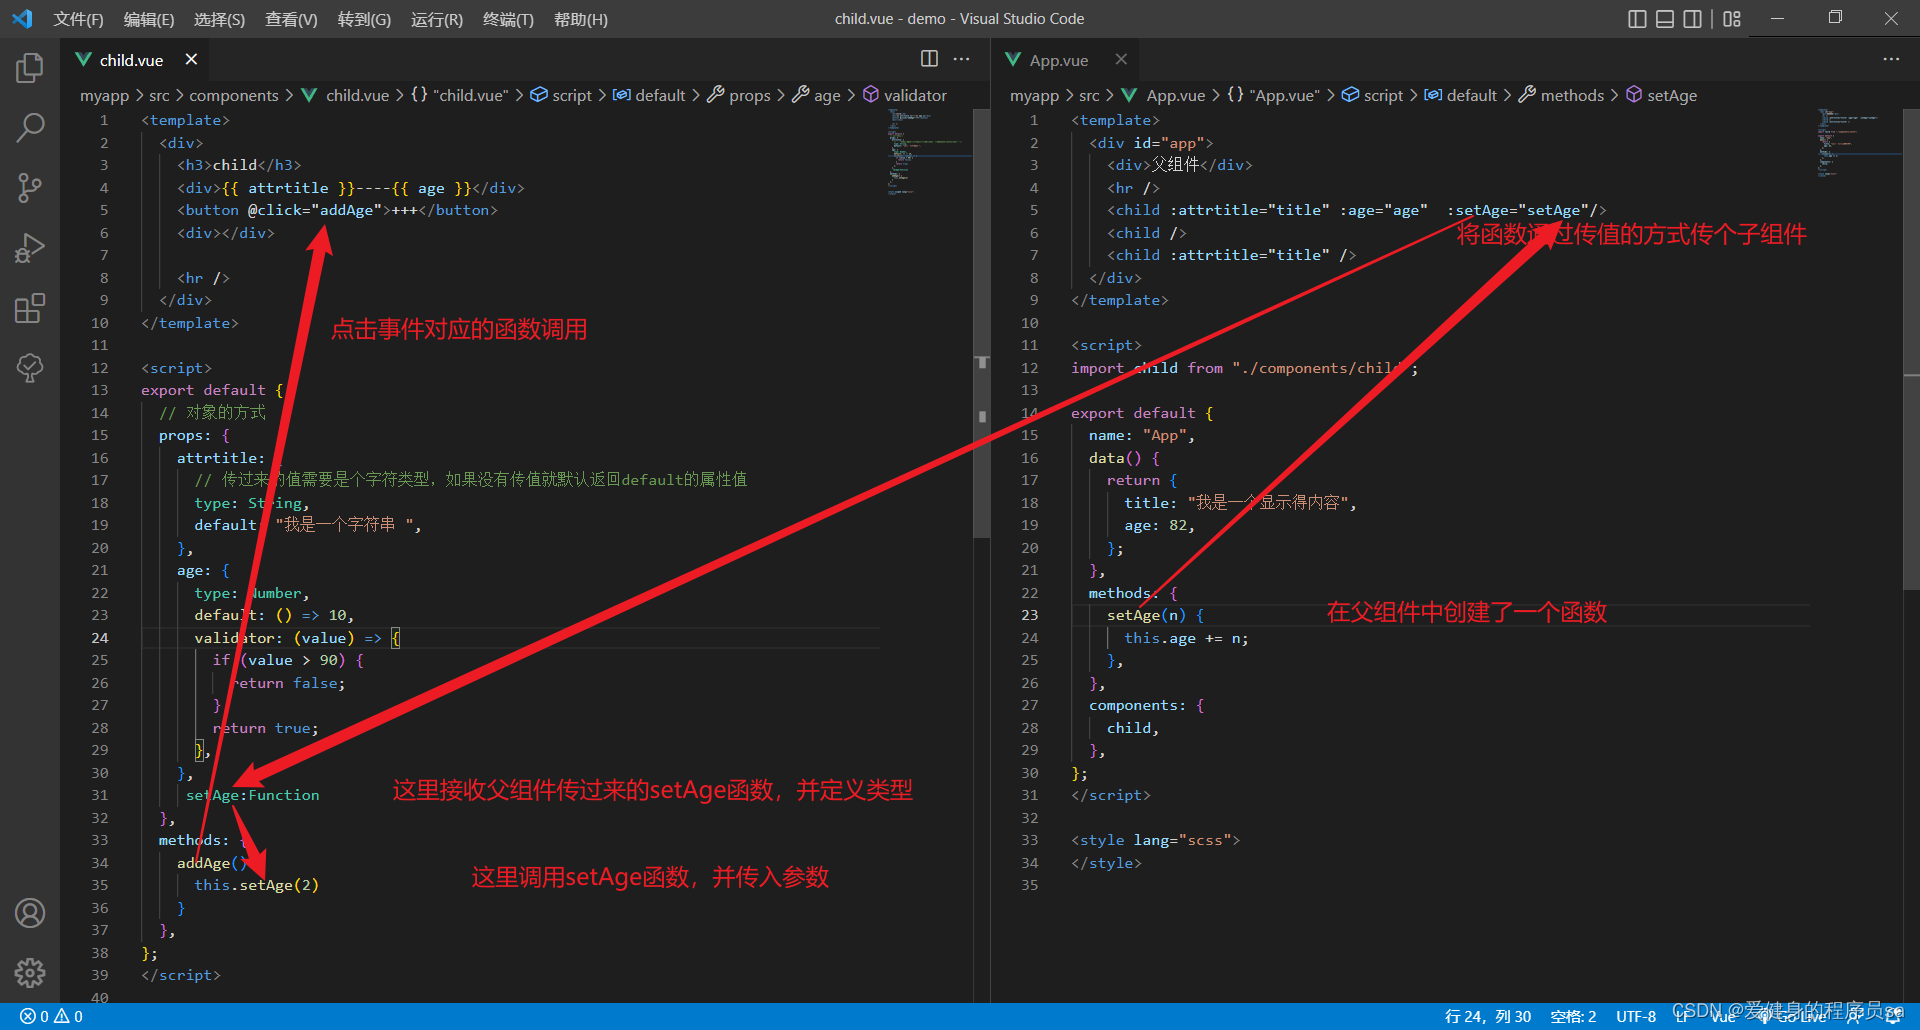This screenshot has width=1920, height=1030.
Task: Click the 空格: 2 indentation status
Action: click(x=1573, y=1016)
